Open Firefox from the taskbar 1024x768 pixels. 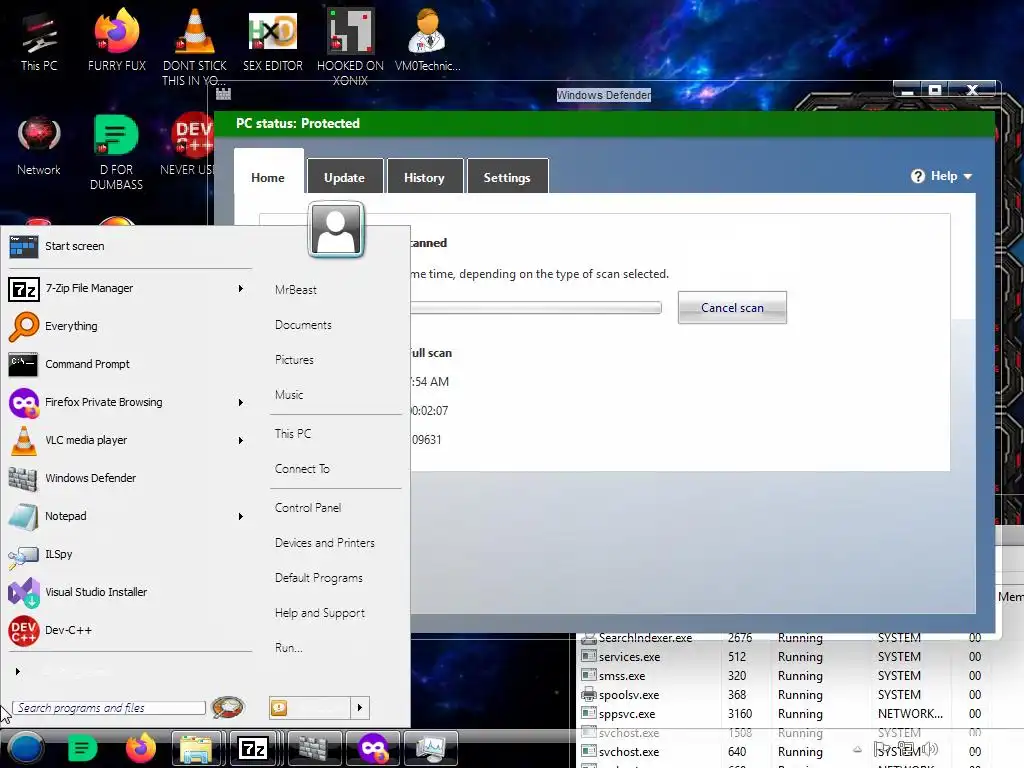pos(140,748)
